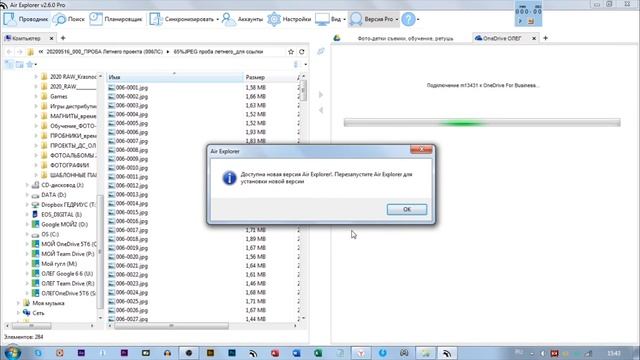
Task: Open the Вид view menu
Action: 330,19
